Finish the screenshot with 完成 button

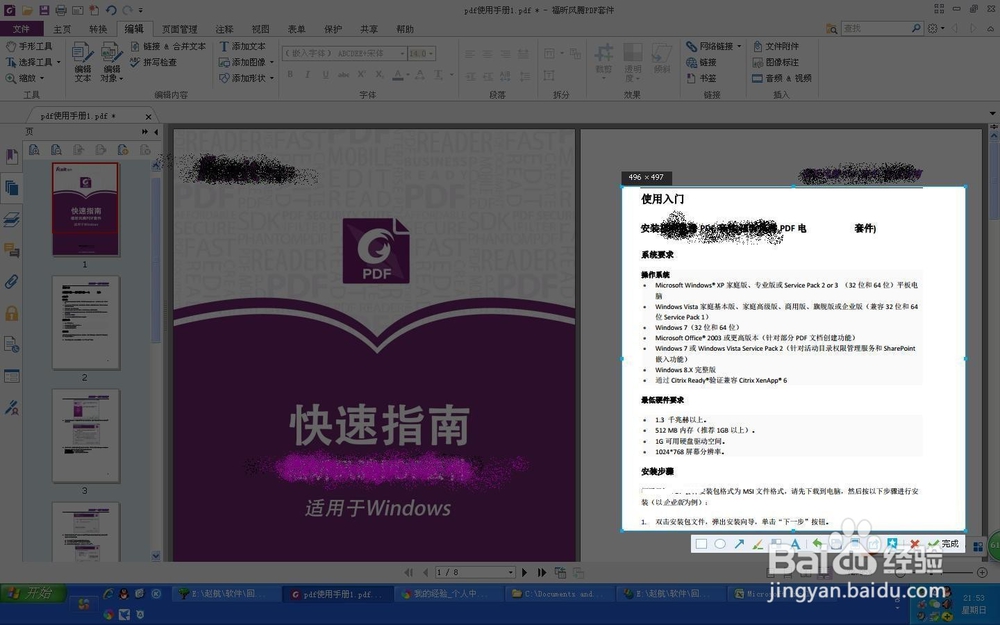pyautogui.click(x=944, y=544)
